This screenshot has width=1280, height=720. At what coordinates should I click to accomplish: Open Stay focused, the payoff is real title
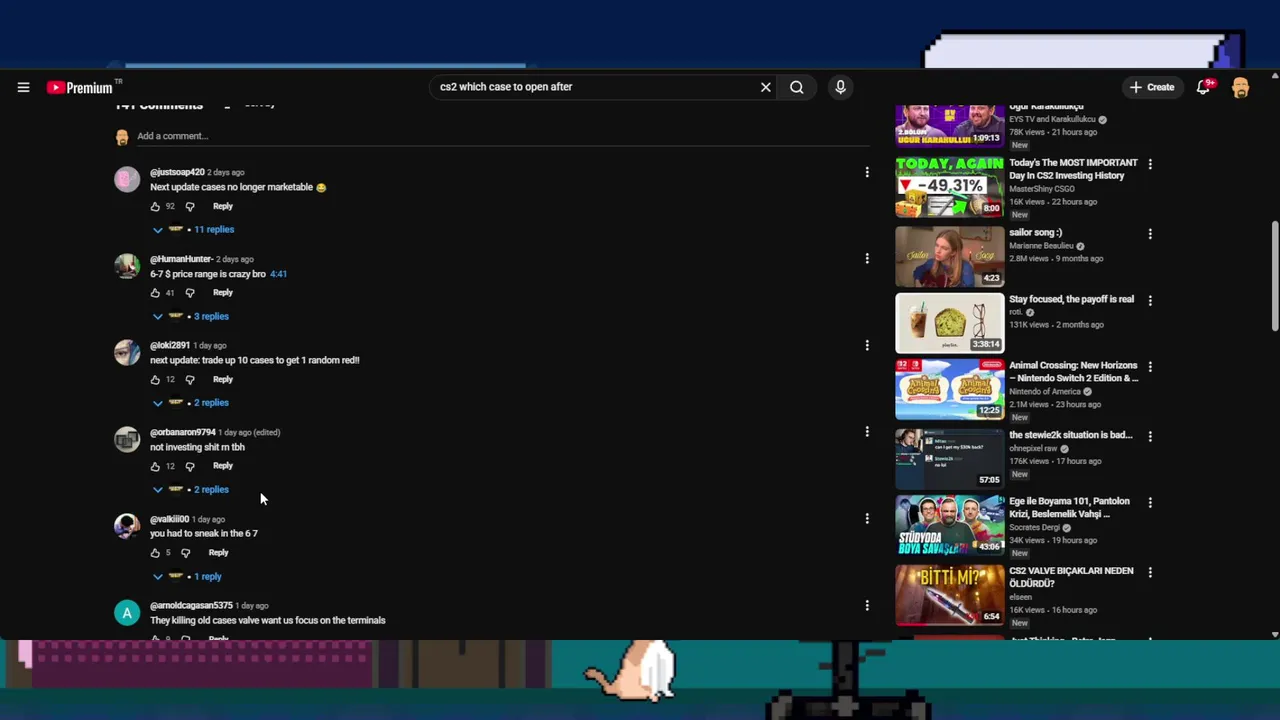pos(1071,299)
